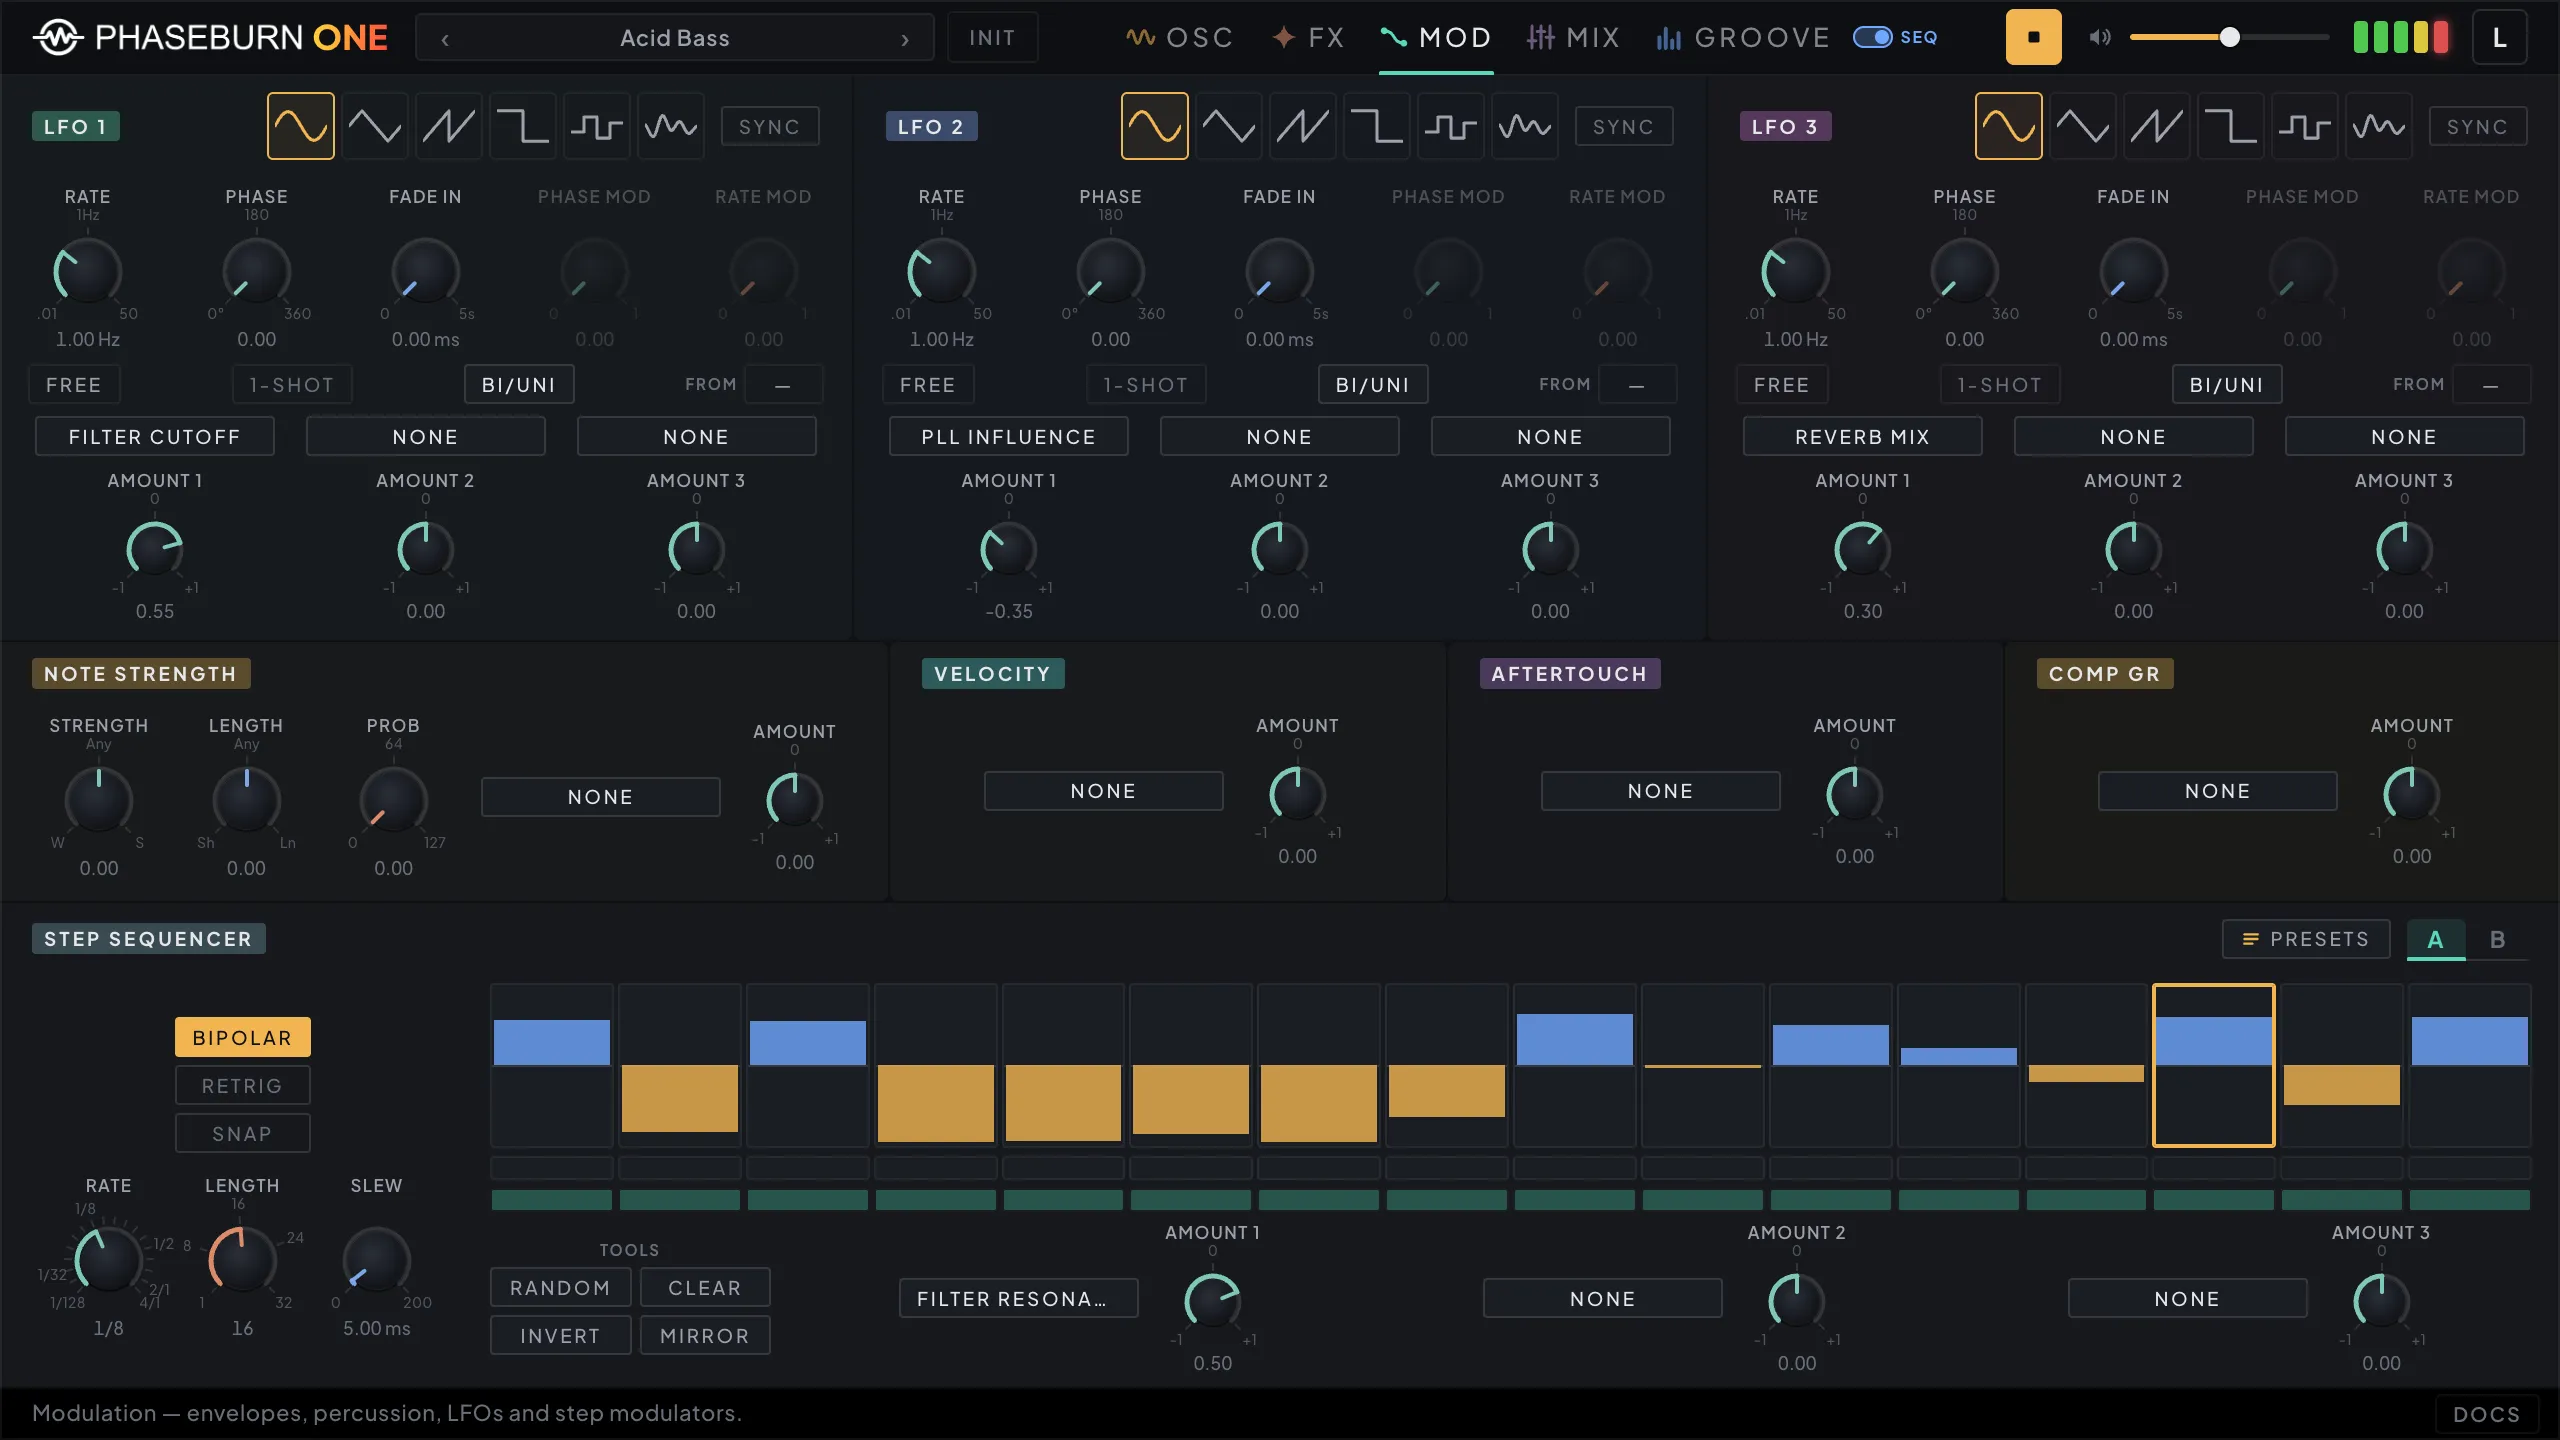2560x1440 pixels.
Task: Select sine waveform for LFO 1
Action: [x=301, y=126]
